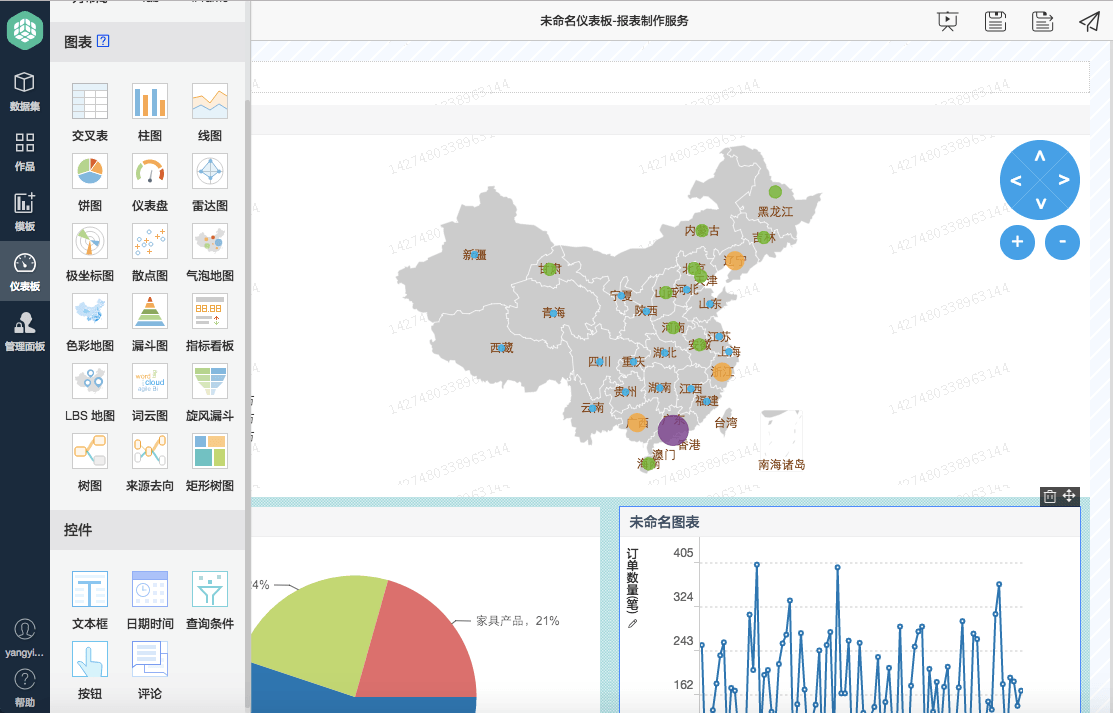Save the dashboard with disk icon
This screenshot has width=1113, height=713.
[995, 21]
